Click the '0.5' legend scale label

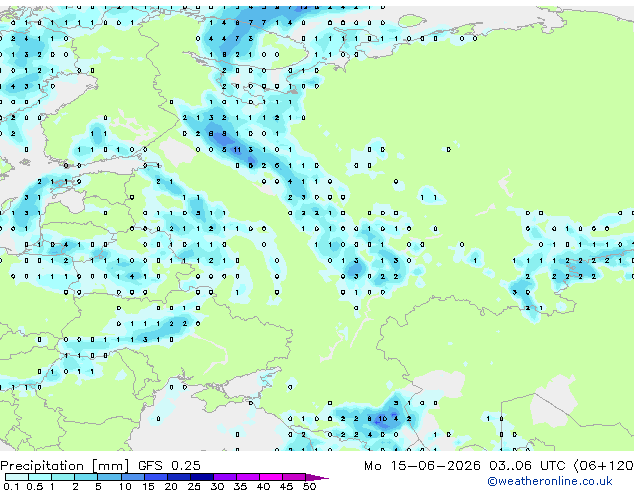click(x=35, y=486)
